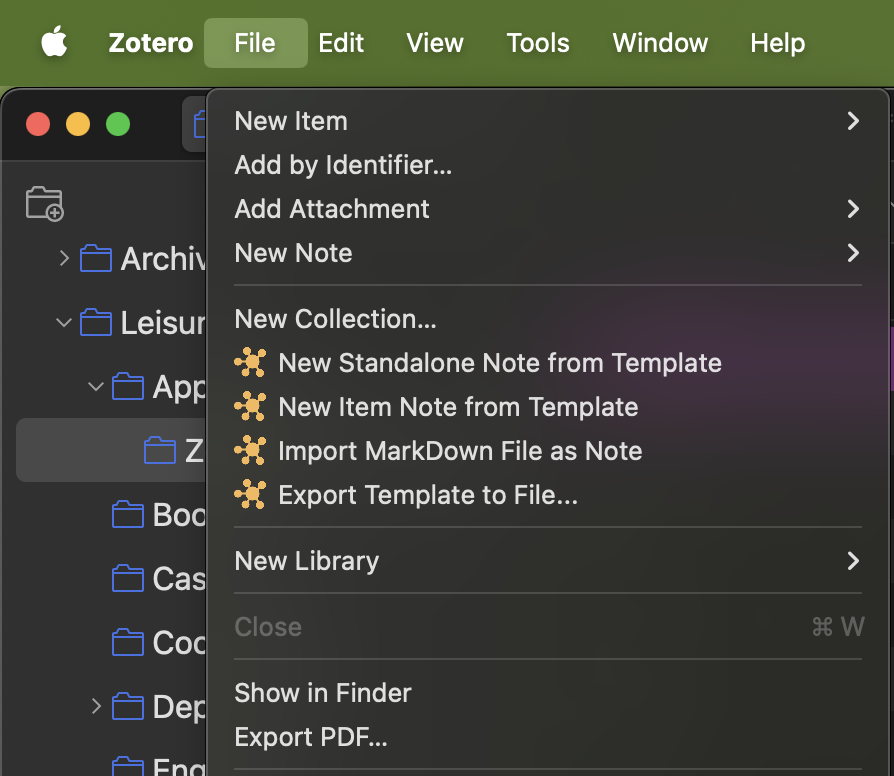Open the Add Attachment submenu

tap(546, 209)
